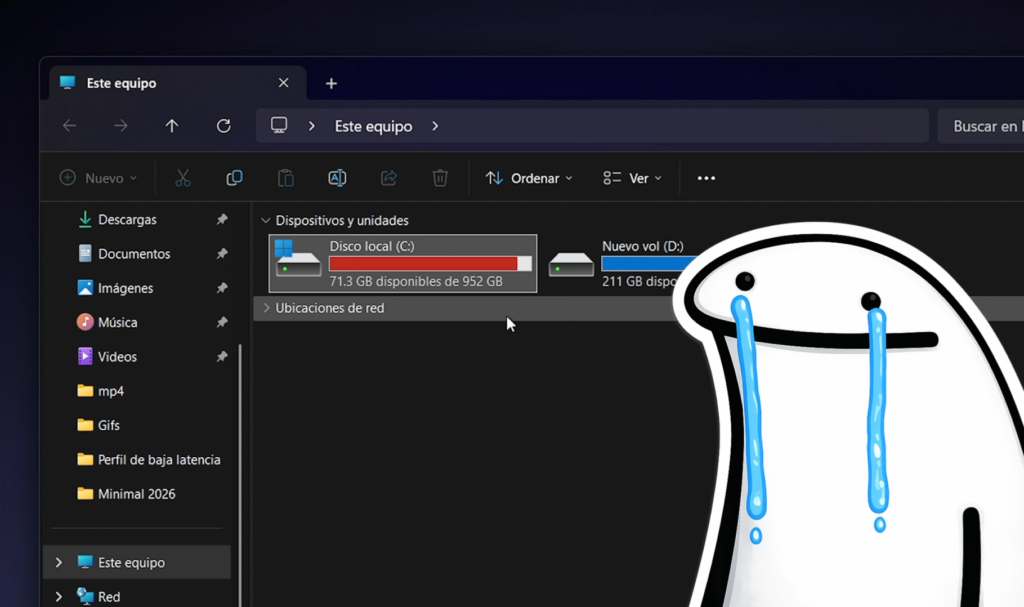Go up one folder level
Viewport: 1024px width, 607px height.
pyautogui.click(x=172, y=125)
